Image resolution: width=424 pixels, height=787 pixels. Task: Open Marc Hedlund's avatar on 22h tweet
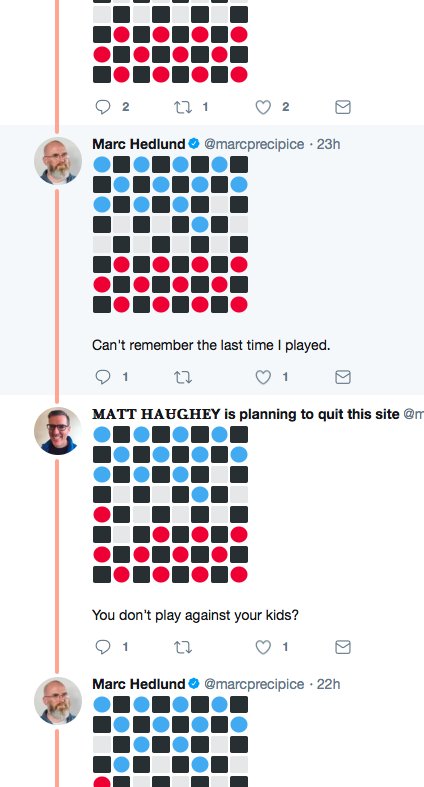click(x=58, y=701)
